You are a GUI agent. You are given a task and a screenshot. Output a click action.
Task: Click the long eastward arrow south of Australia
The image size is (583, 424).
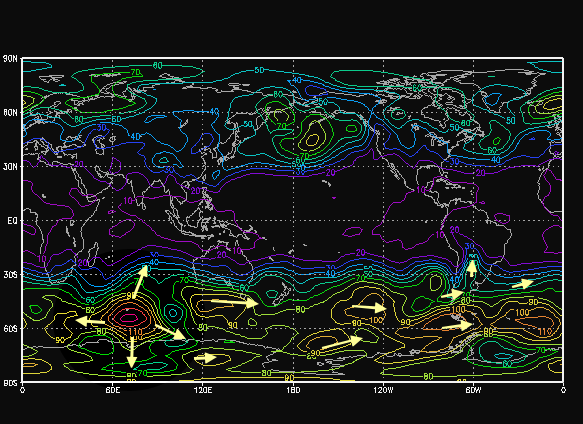coord(235,302)
